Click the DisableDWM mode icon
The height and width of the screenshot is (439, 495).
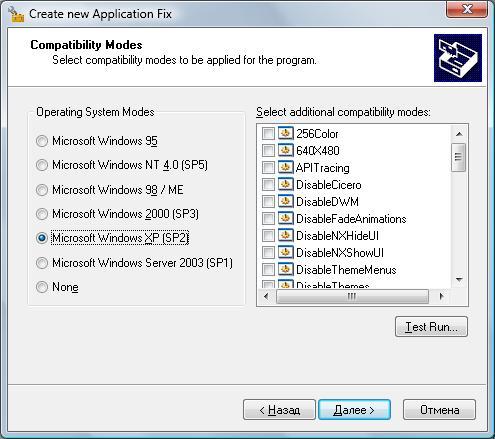(285, 201)
